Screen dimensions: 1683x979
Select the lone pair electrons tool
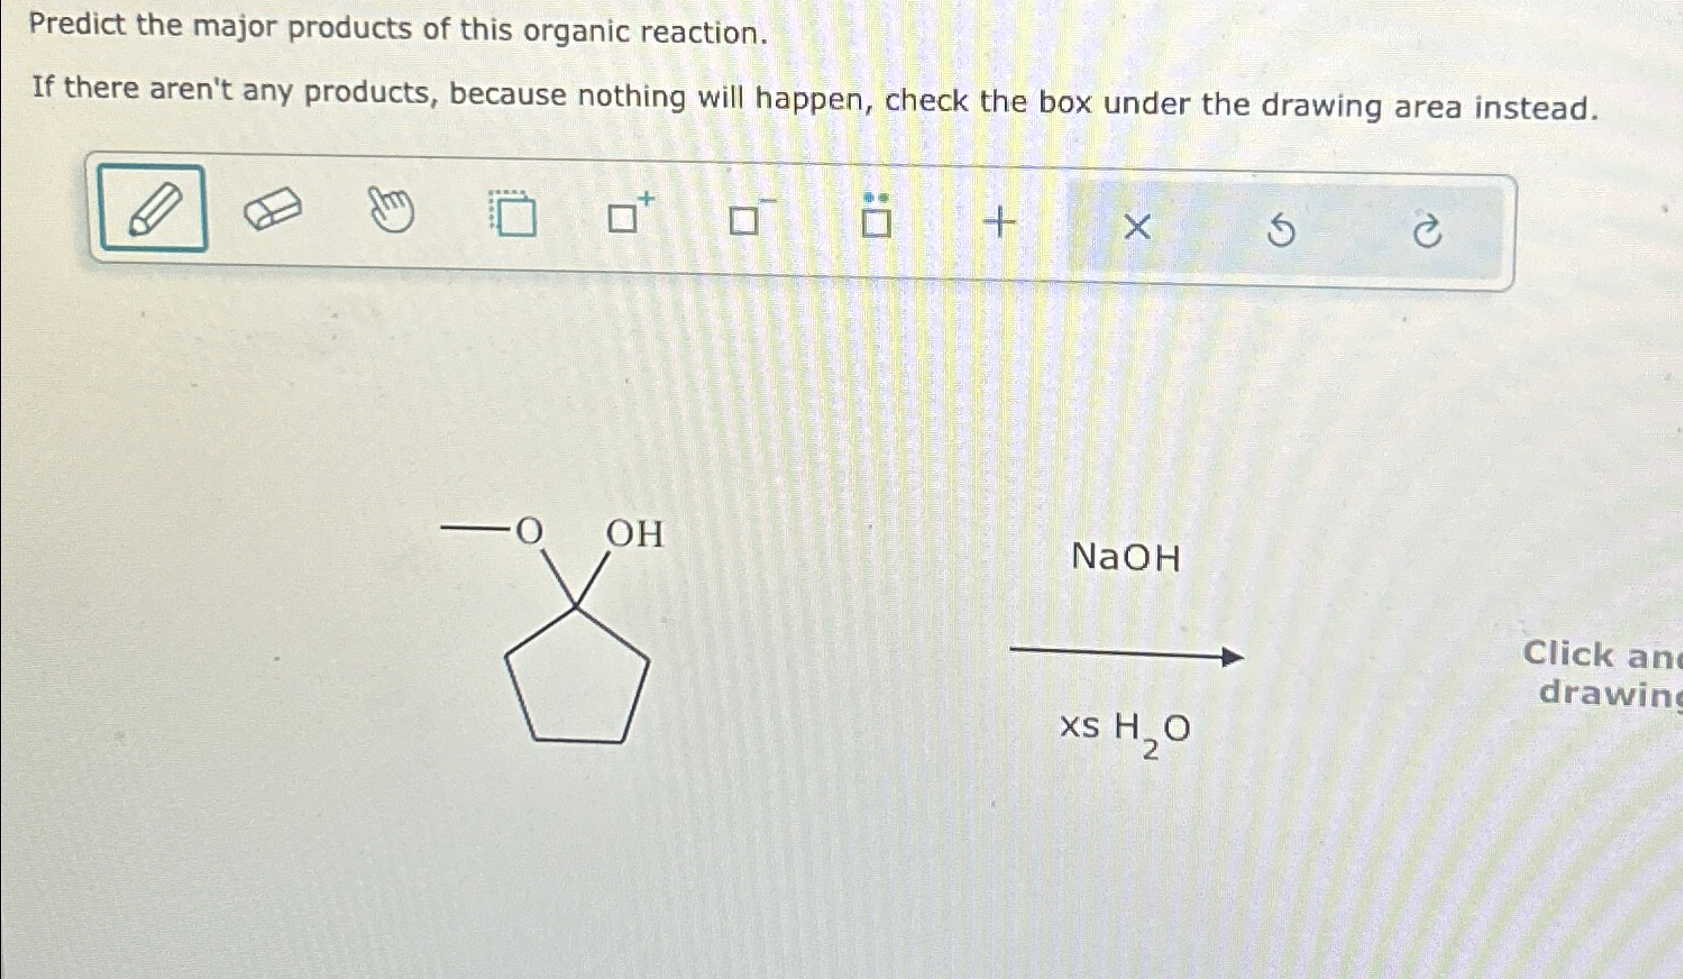(x=873, y=218)
